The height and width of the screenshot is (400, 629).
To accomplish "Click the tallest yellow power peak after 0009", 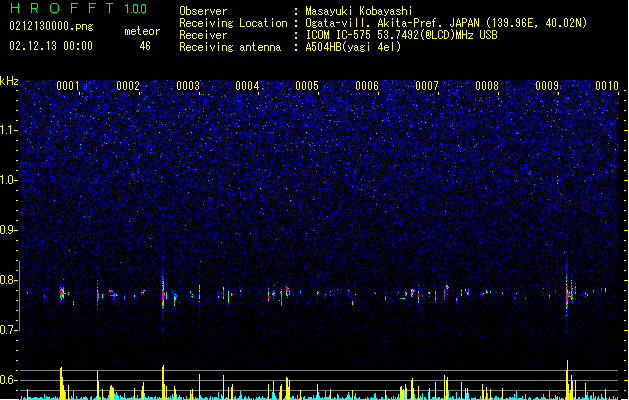I will click(x=567, y=379).
